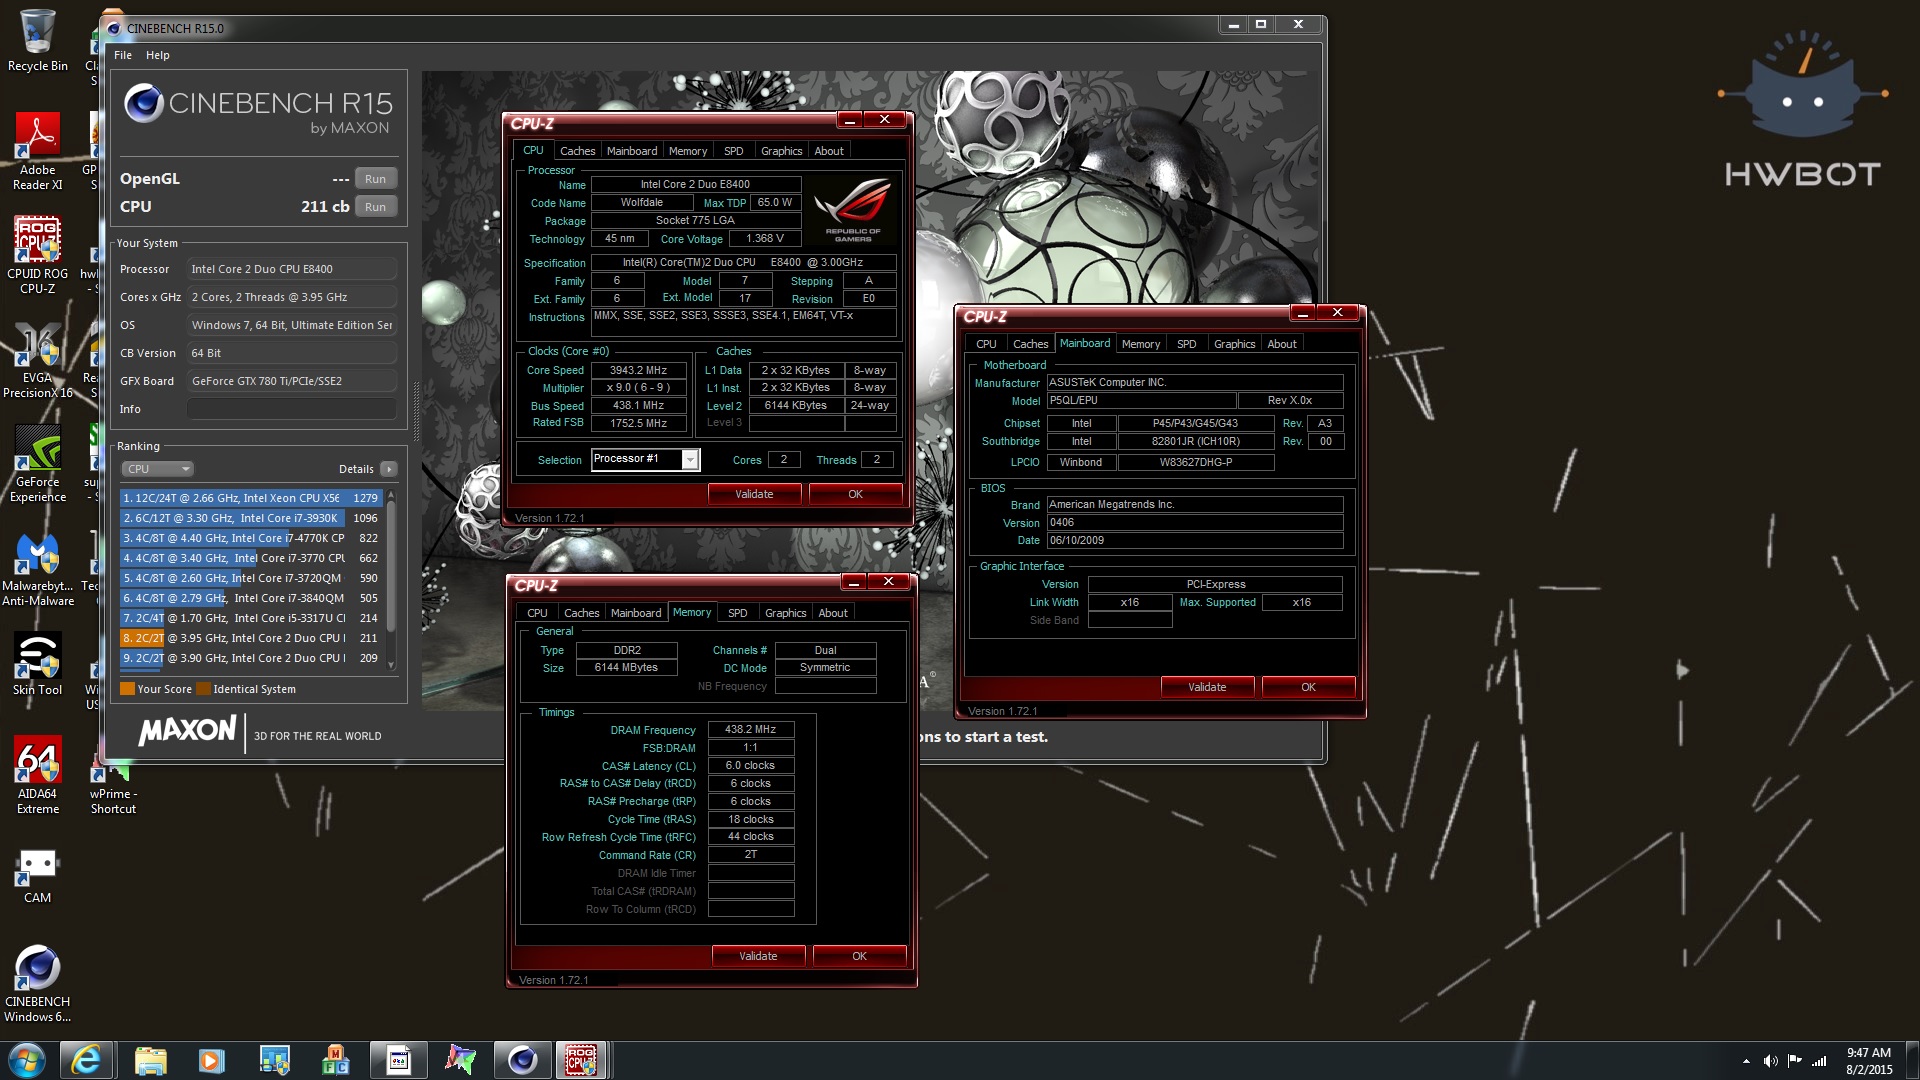Open the Help menu in Cinebench
This screenshot has width=1920, height=1080.
[158, 55]
